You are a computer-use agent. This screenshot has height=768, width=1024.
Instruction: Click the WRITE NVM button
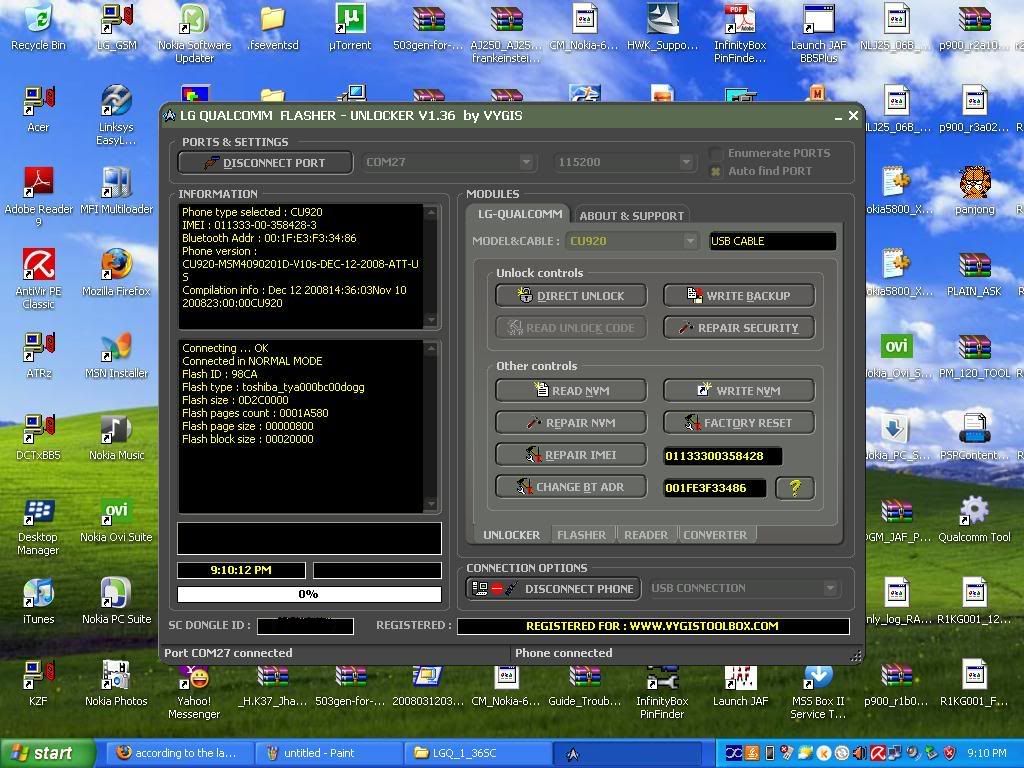pos(739,391)
